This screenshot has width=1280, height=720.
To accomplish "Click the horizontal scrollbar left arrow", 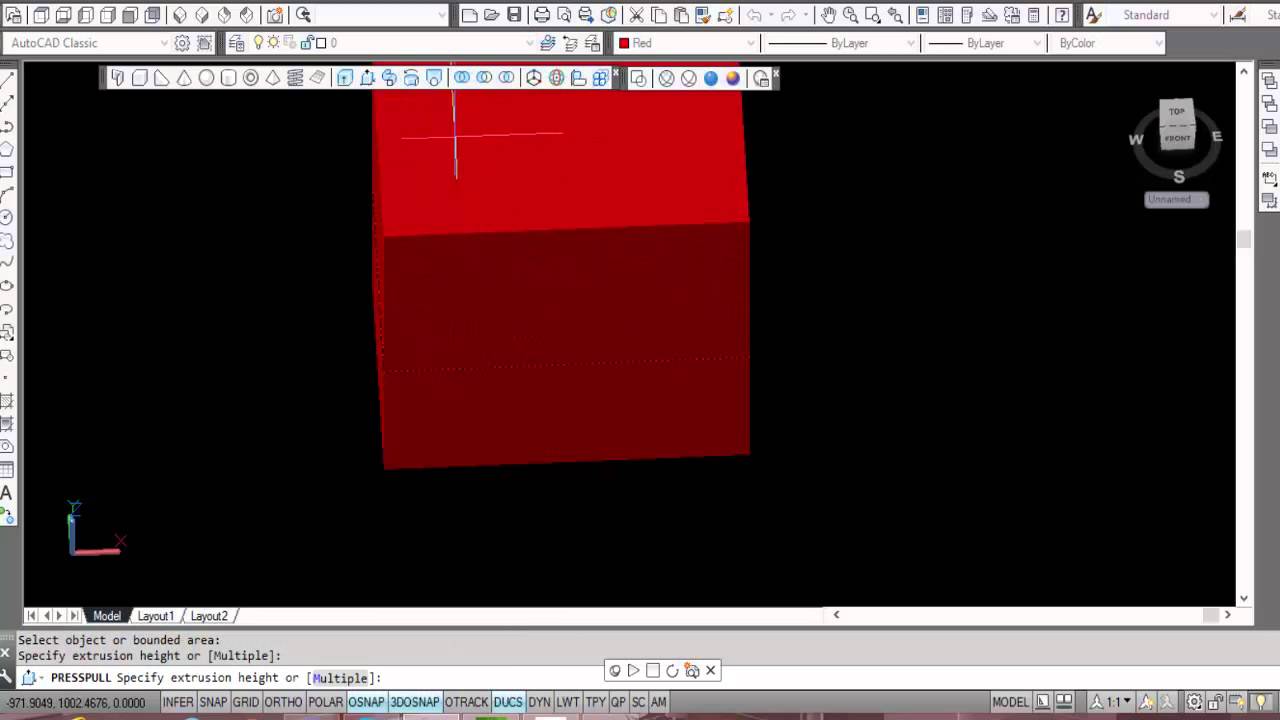I will tap(836, 615).
